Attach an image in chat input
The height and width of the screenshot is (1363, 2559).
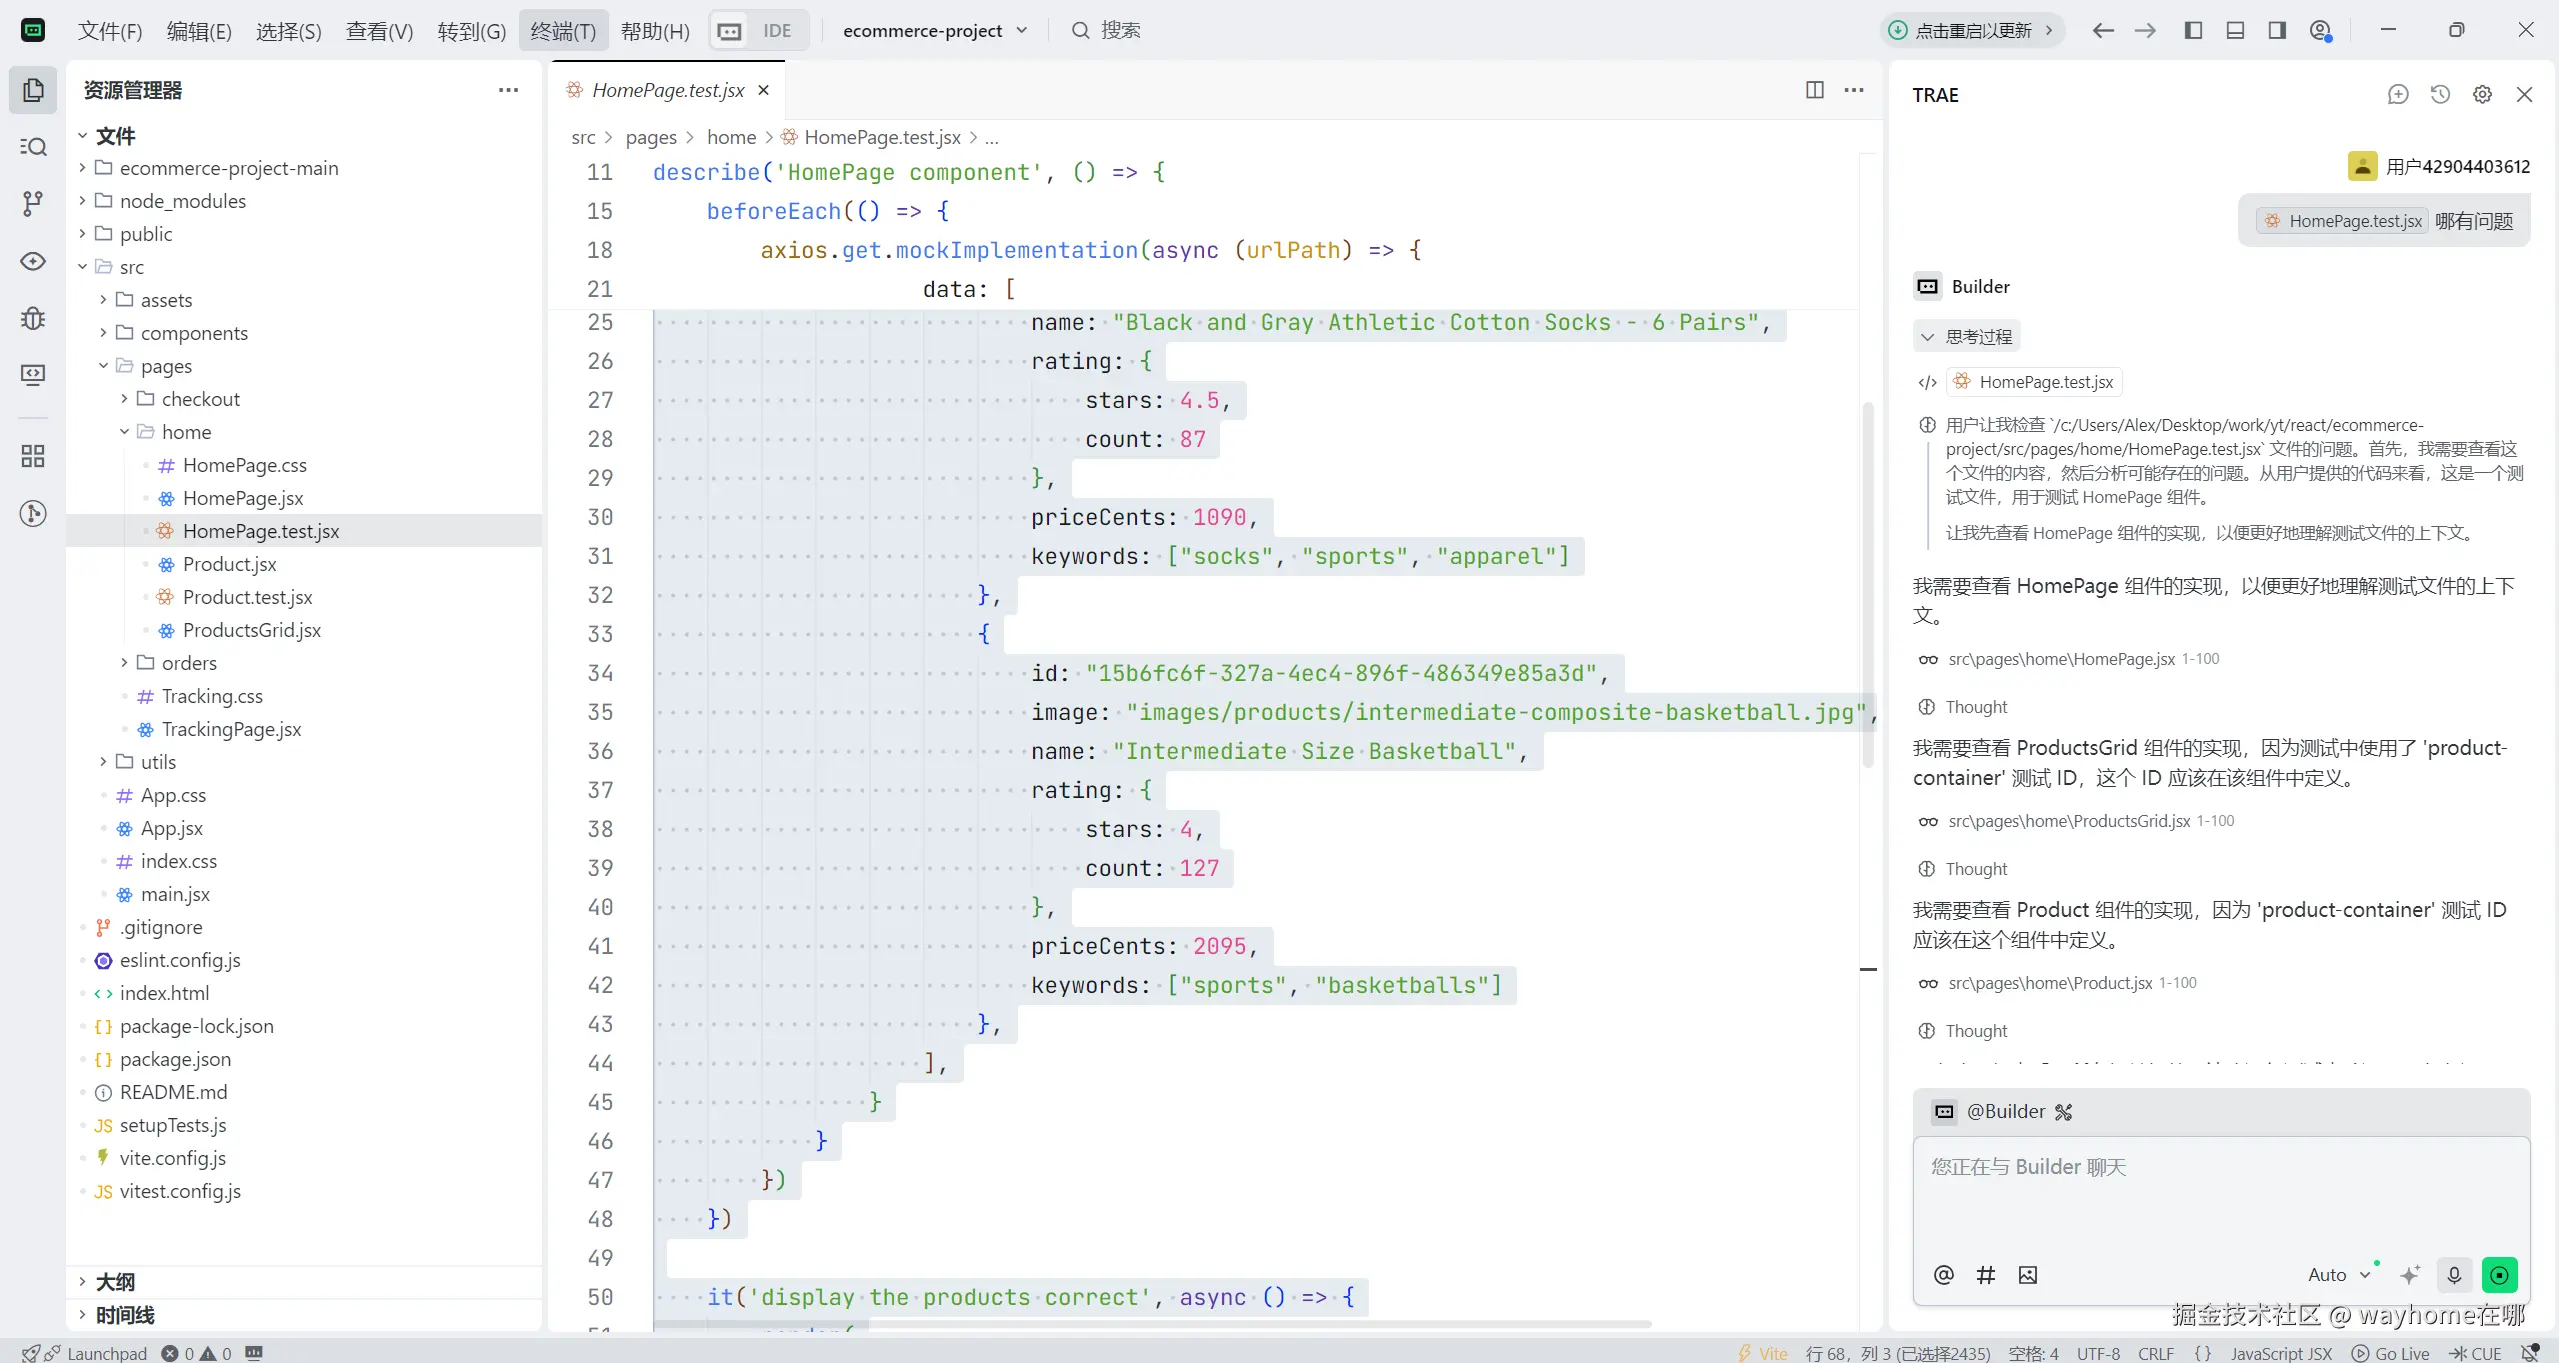[x=2028, y=1274]
